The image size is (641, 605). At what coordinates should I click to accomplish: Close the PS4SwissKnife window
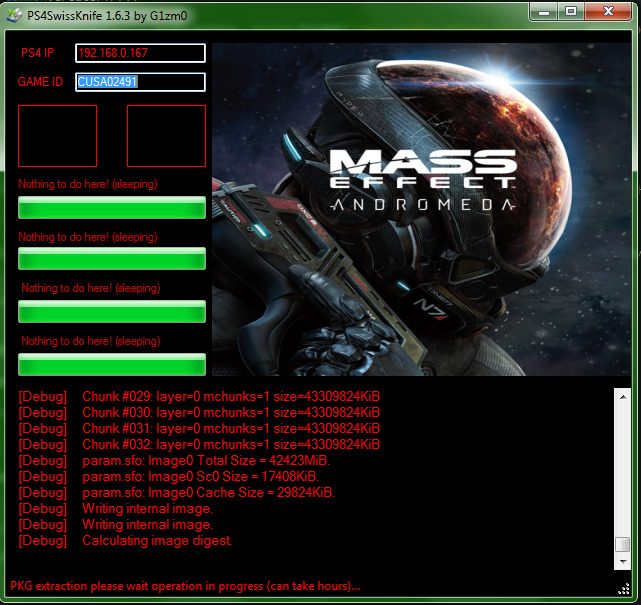click(609, 11)
